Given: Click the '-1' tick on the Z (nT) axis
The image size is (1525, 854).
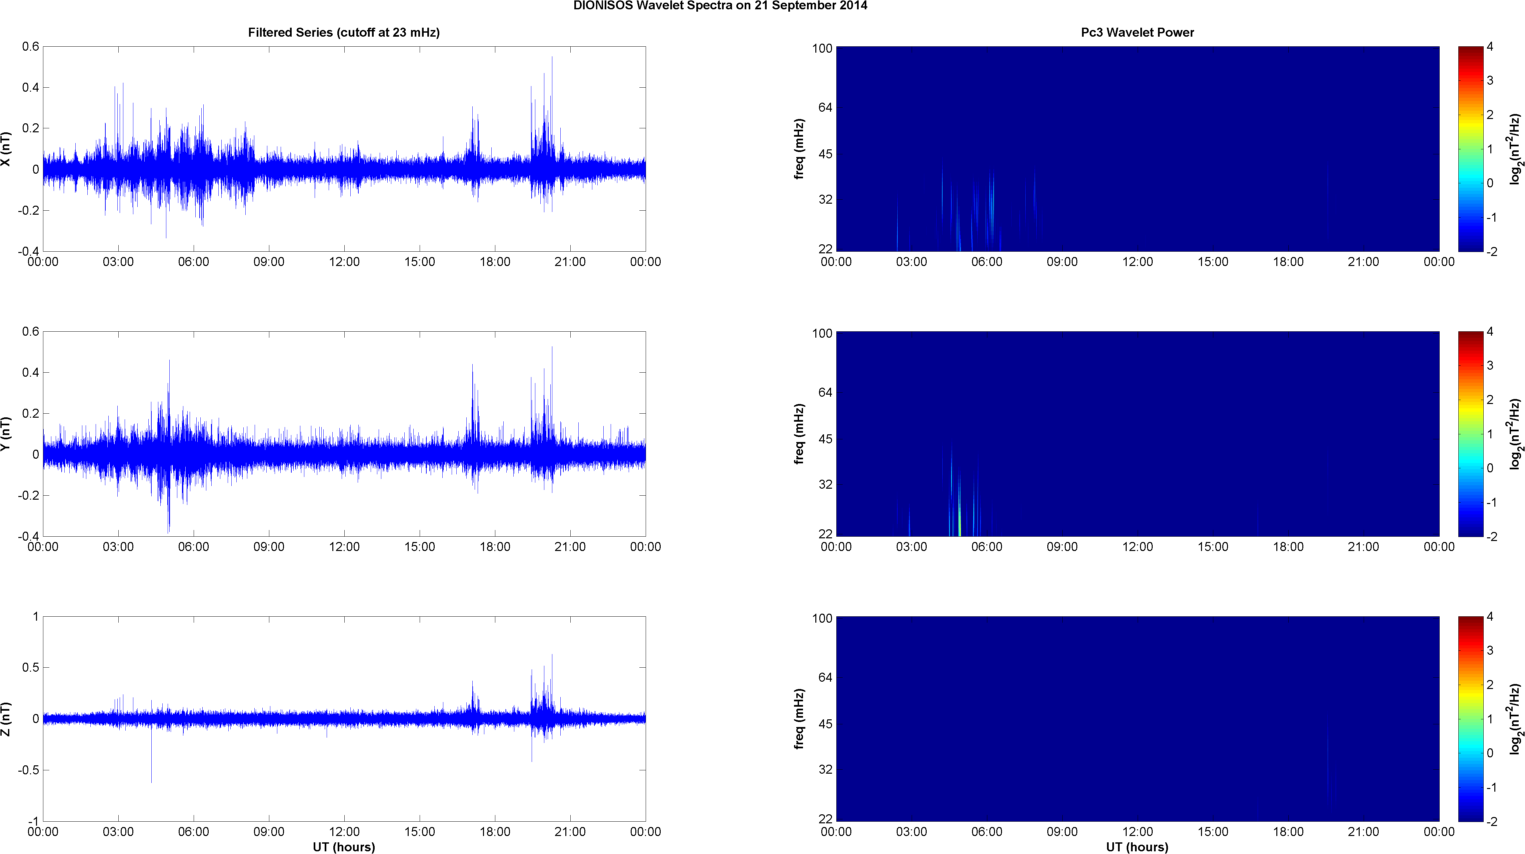Looking at the screenshot, I should pos(33,821).
